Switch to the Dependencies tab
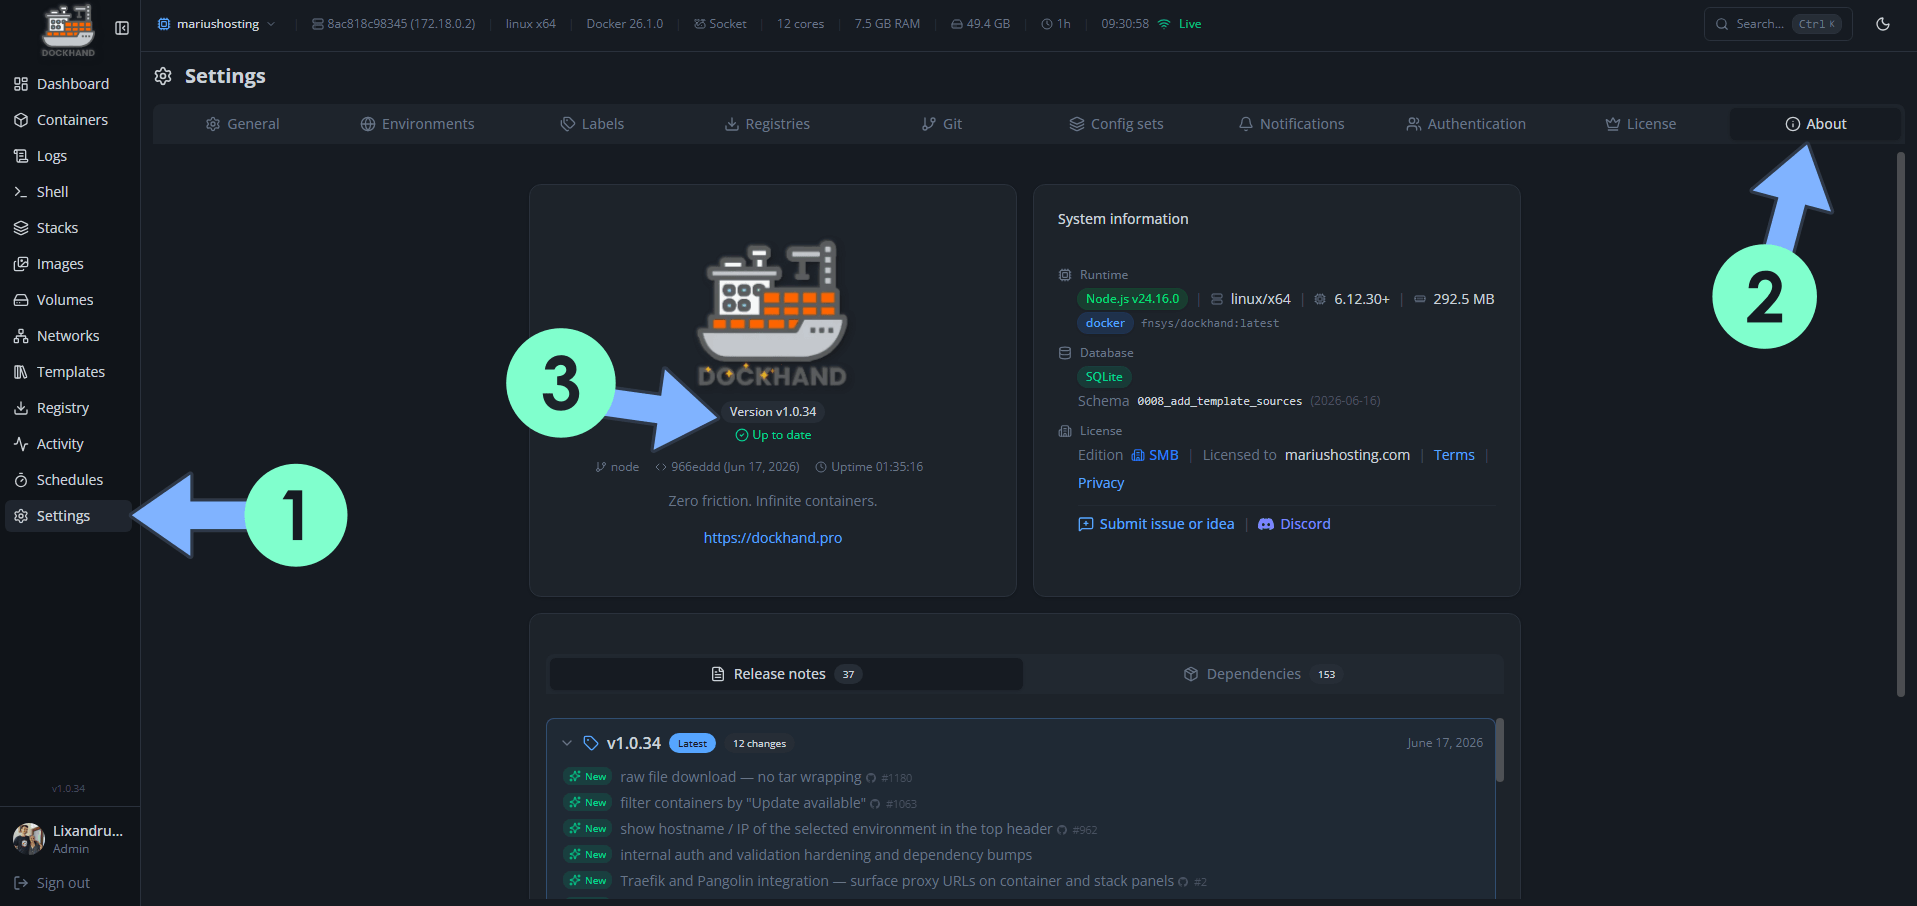The height and width of the screenshot is (906, 1917). point(1260,674)
